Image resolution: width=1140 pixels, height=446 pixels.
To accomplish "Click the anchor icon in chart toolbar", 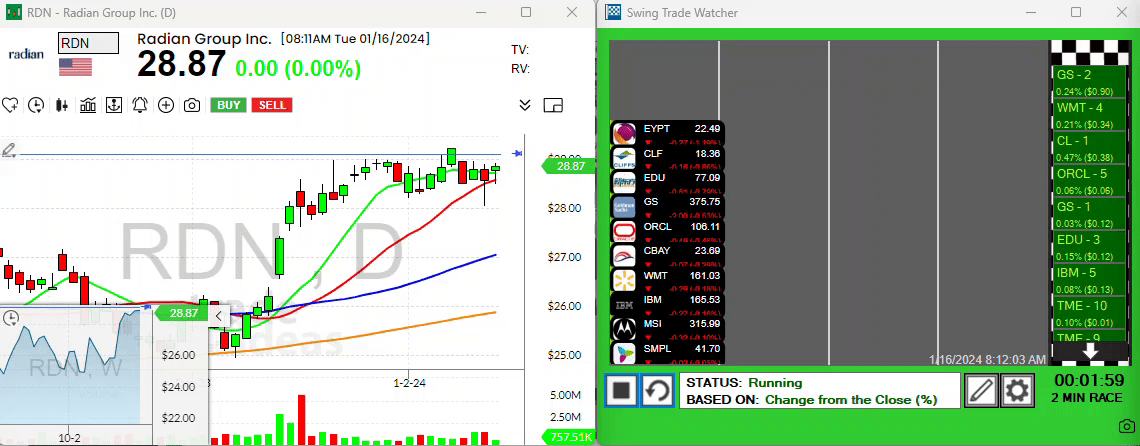I will pyautogui.click(x=114, y=105).
